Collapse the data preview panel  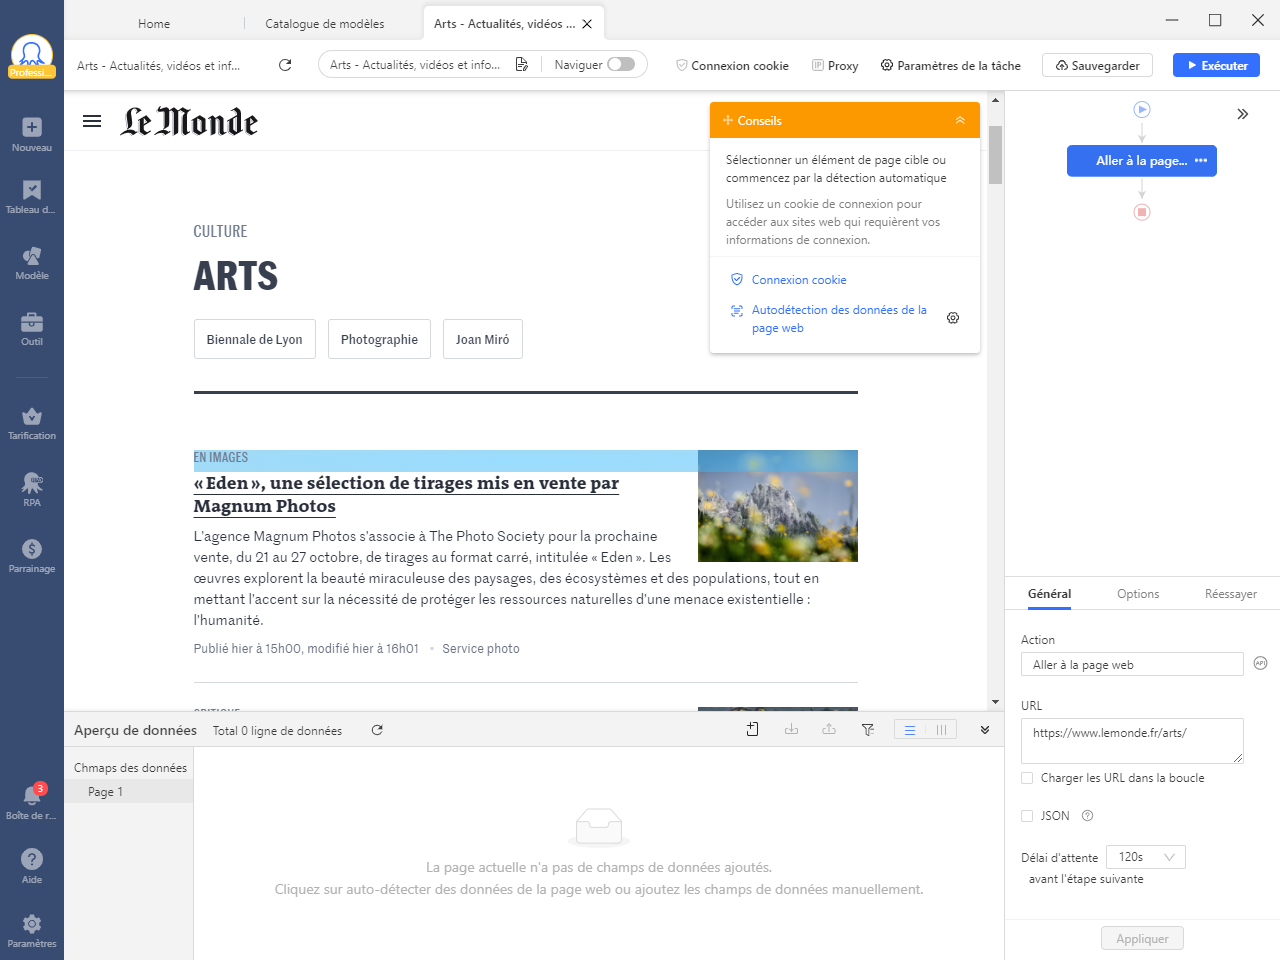pos(985,730)
